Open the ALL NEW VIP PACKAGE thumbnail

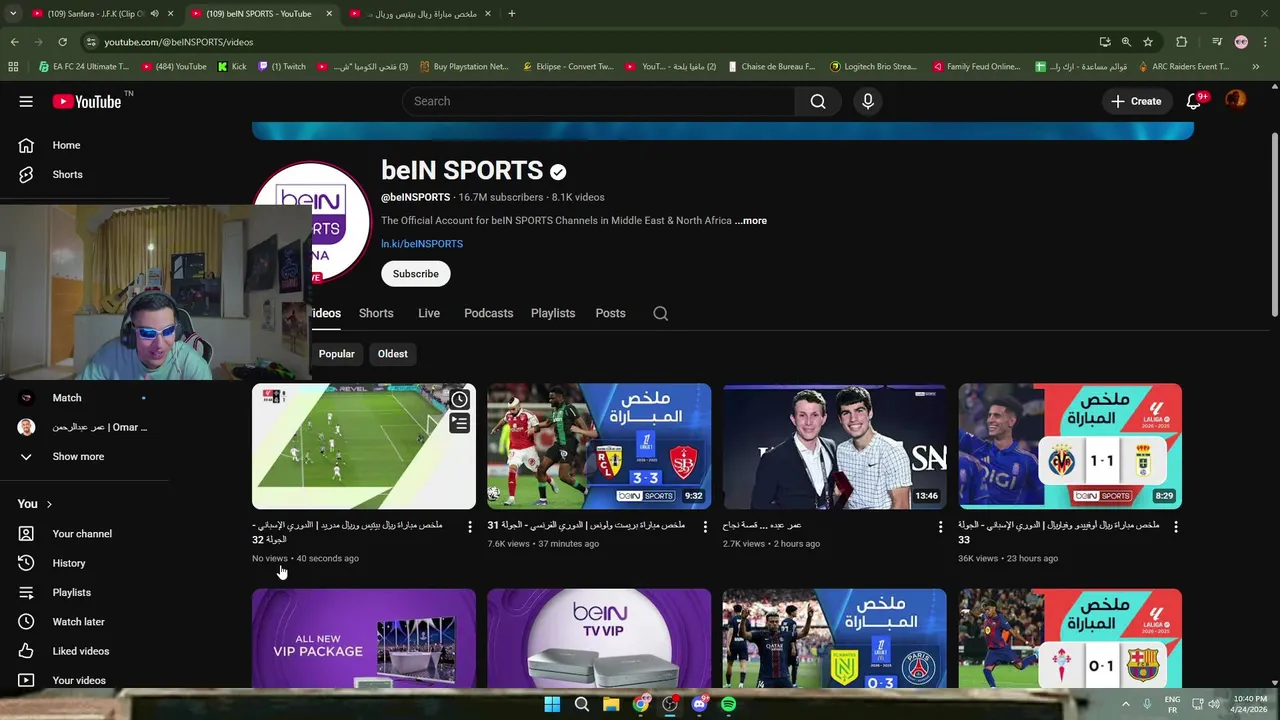364,638
